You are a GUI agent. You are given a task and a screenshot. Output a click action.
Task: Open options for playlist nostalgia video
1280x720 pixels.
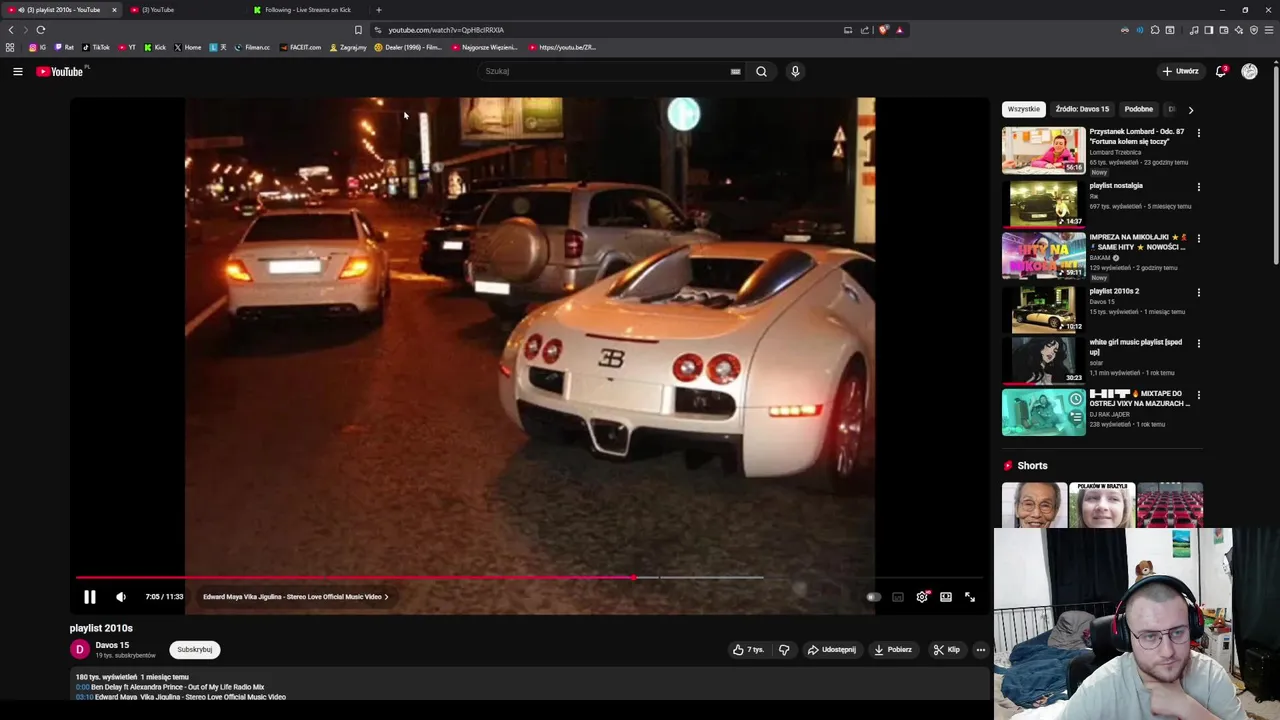point(1198,187)
